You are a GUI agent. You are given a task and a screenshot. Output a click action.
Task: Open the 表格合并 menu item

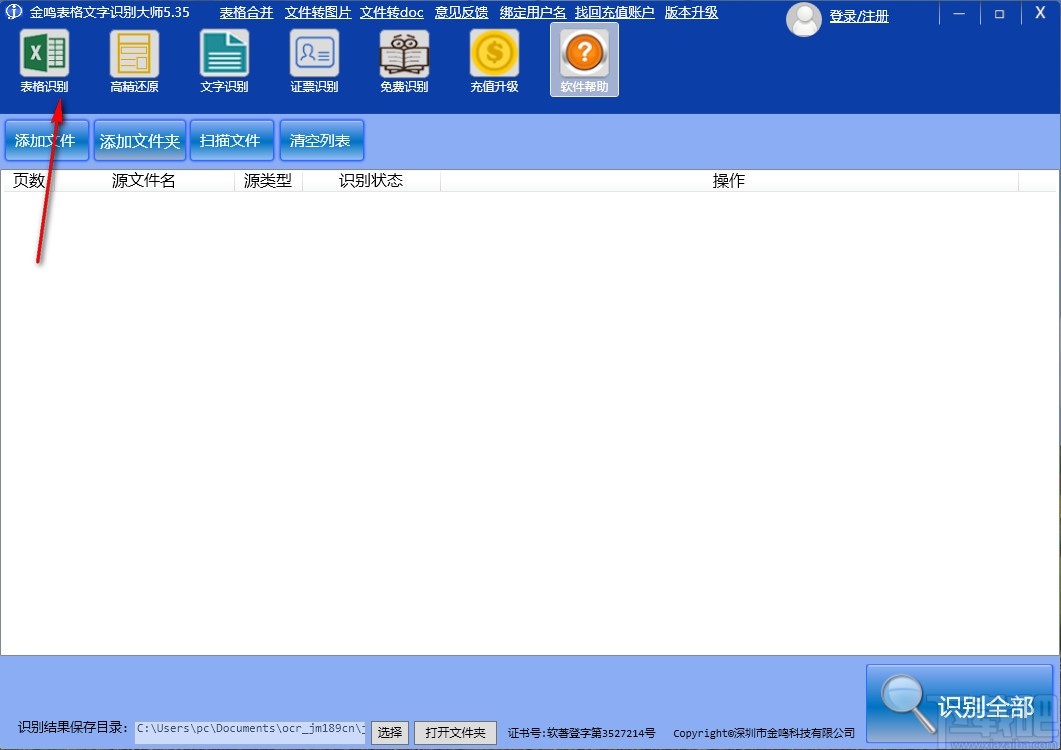(246, 12)
